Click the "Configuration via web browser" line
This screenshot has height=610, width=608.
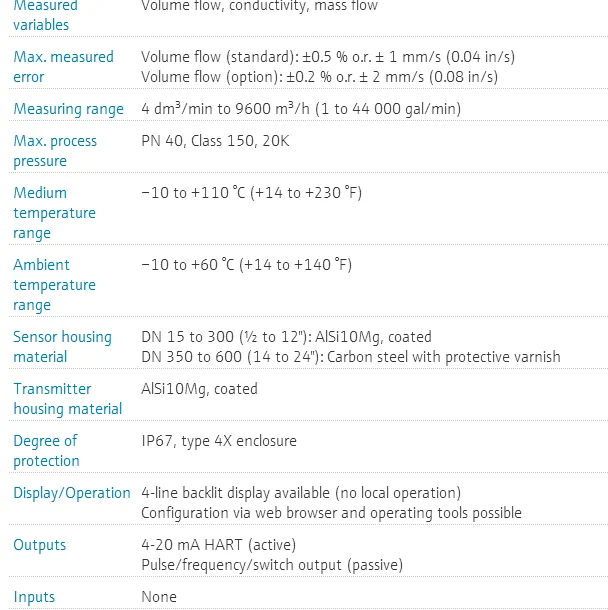coord(331,513)
